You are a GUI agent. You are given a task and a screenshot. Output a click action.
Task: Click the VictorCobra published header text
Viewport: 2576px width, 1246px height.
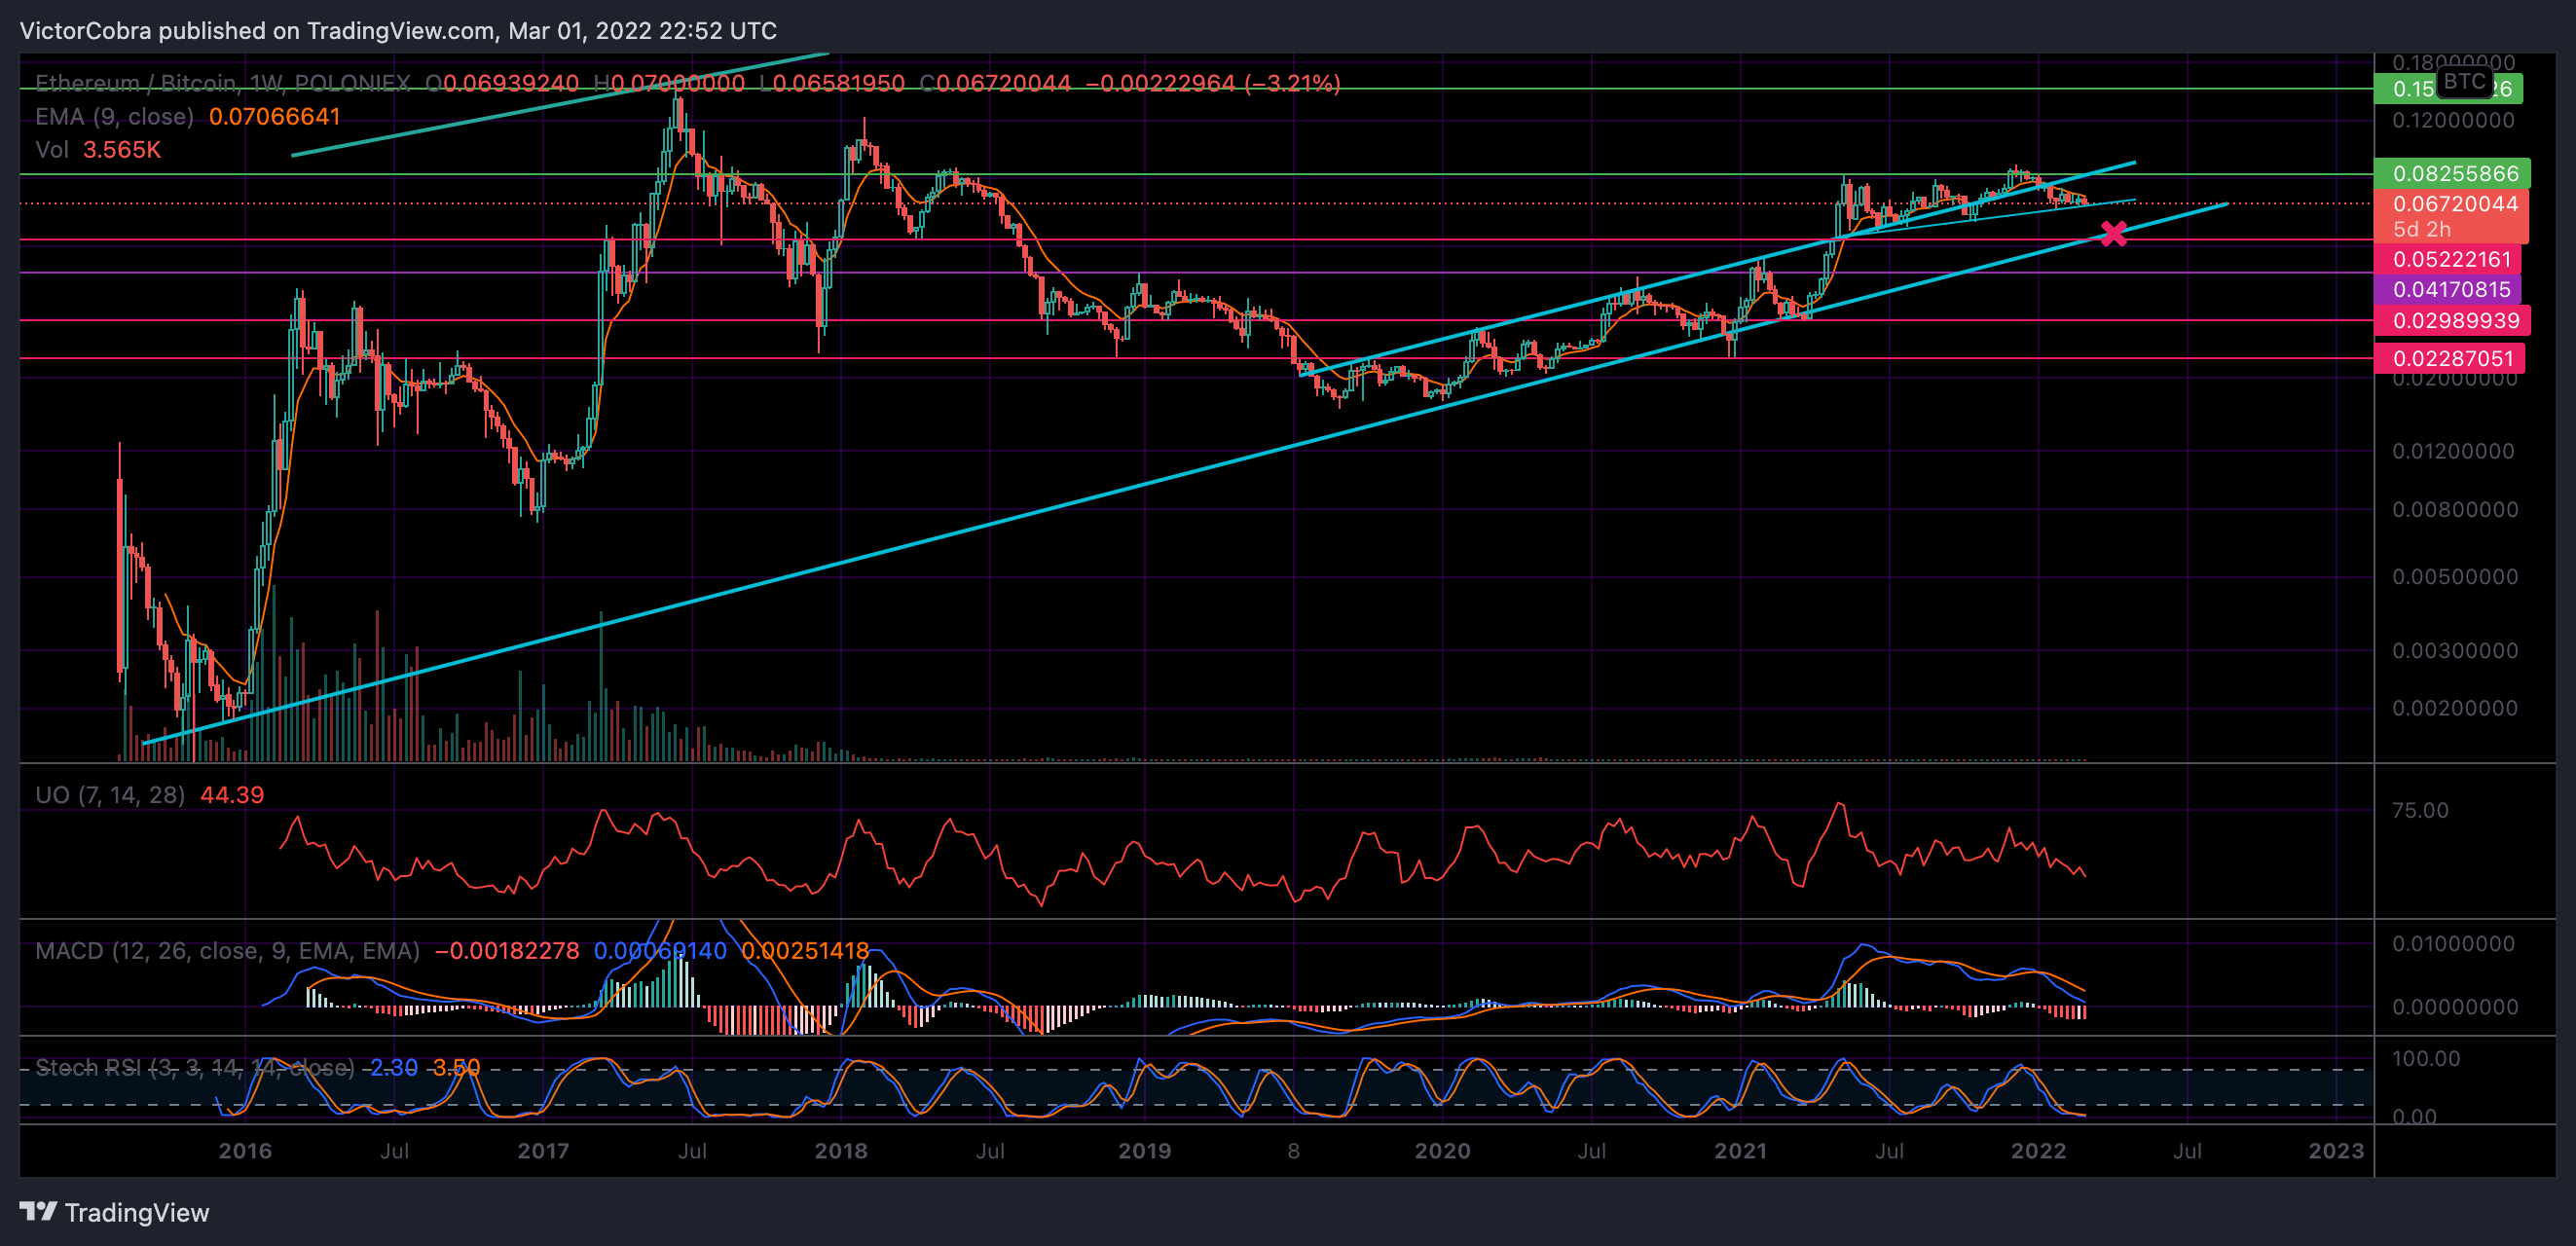(x=397, y=31)
